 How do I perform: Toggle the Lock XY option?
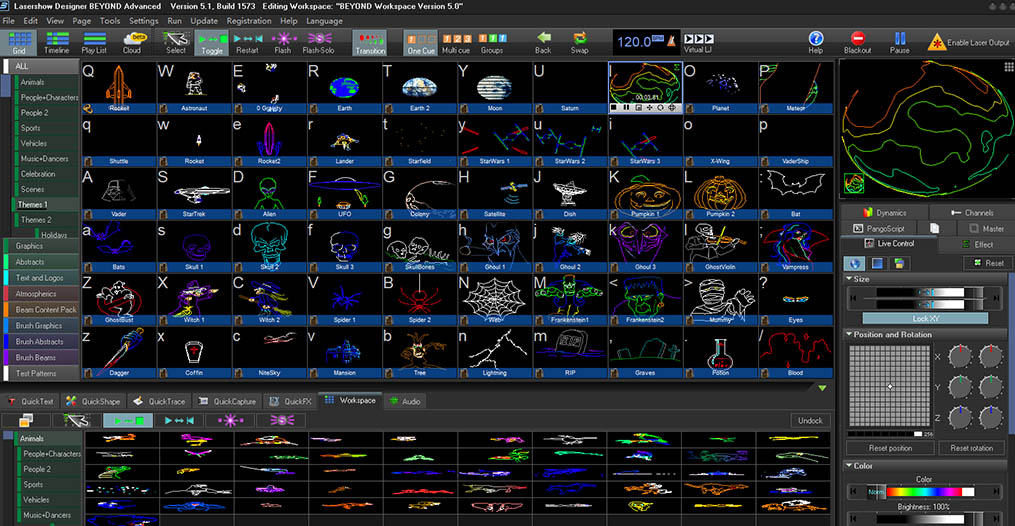click(x=925, y=317)
